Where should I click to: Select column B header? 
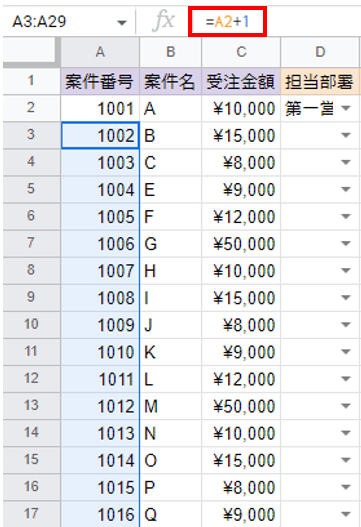[171, 52]
